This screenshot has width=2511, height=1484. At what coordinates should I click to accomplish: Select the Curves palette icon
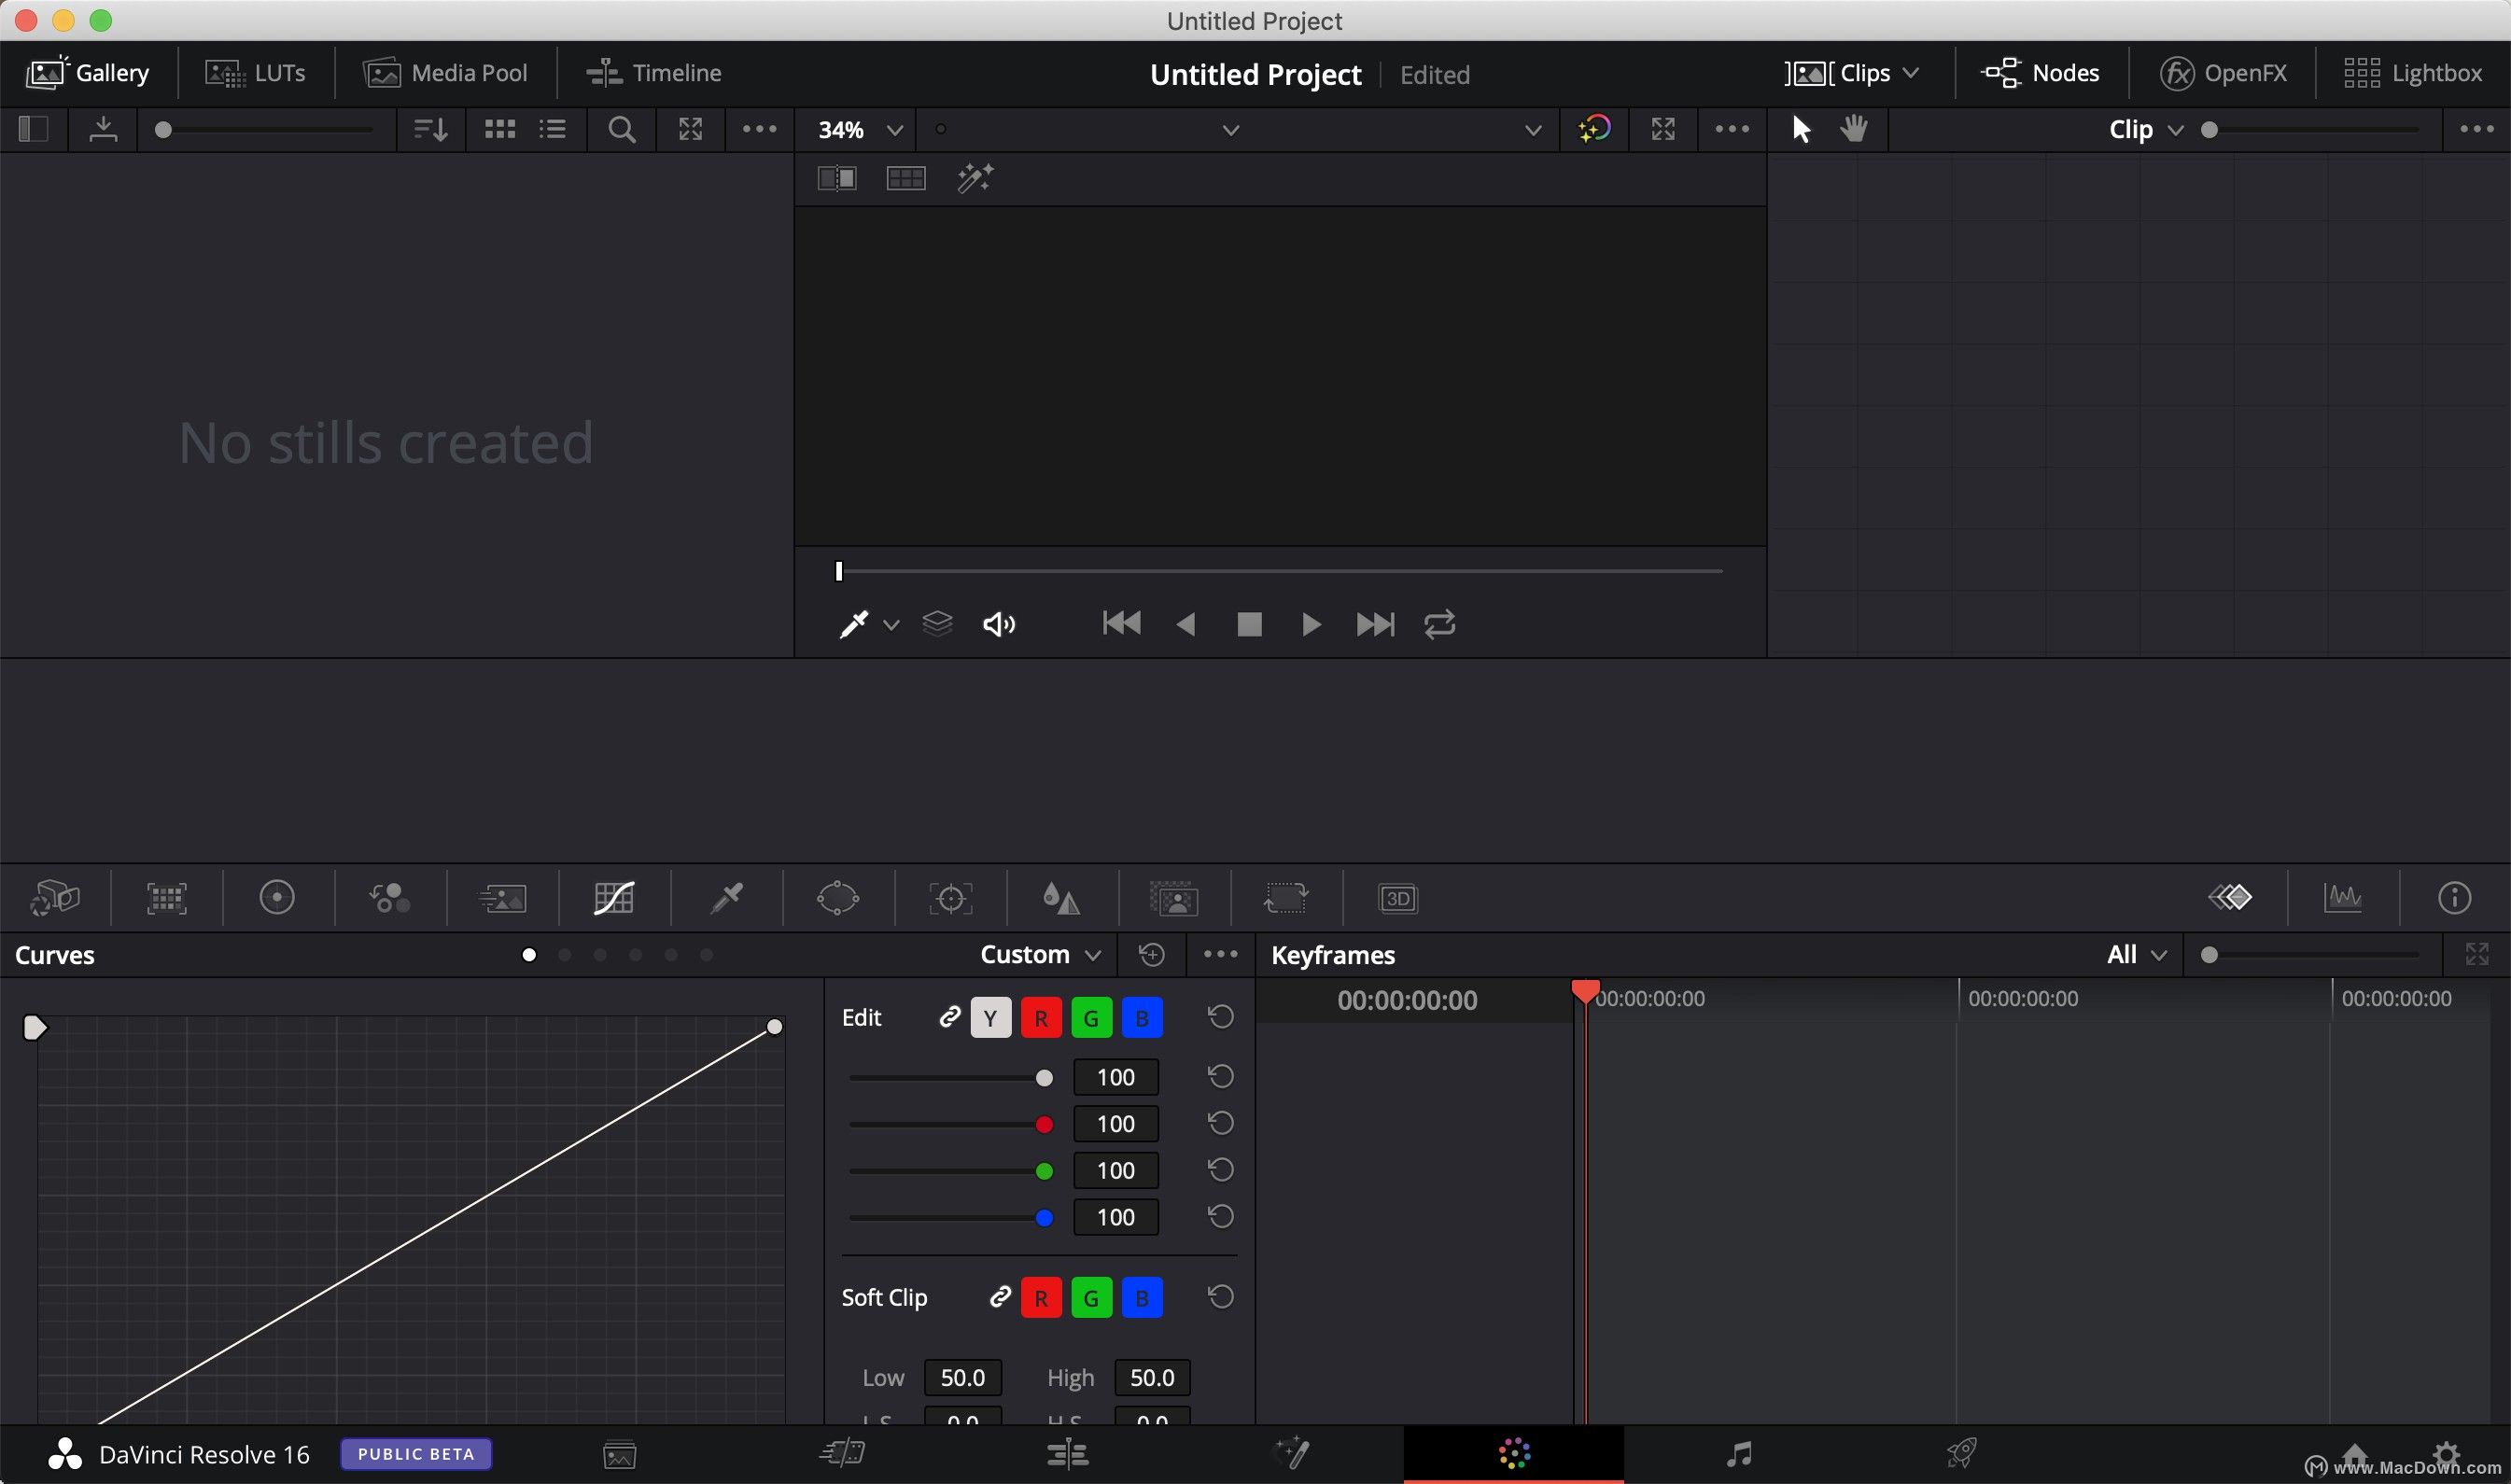(x=614, y=898)
